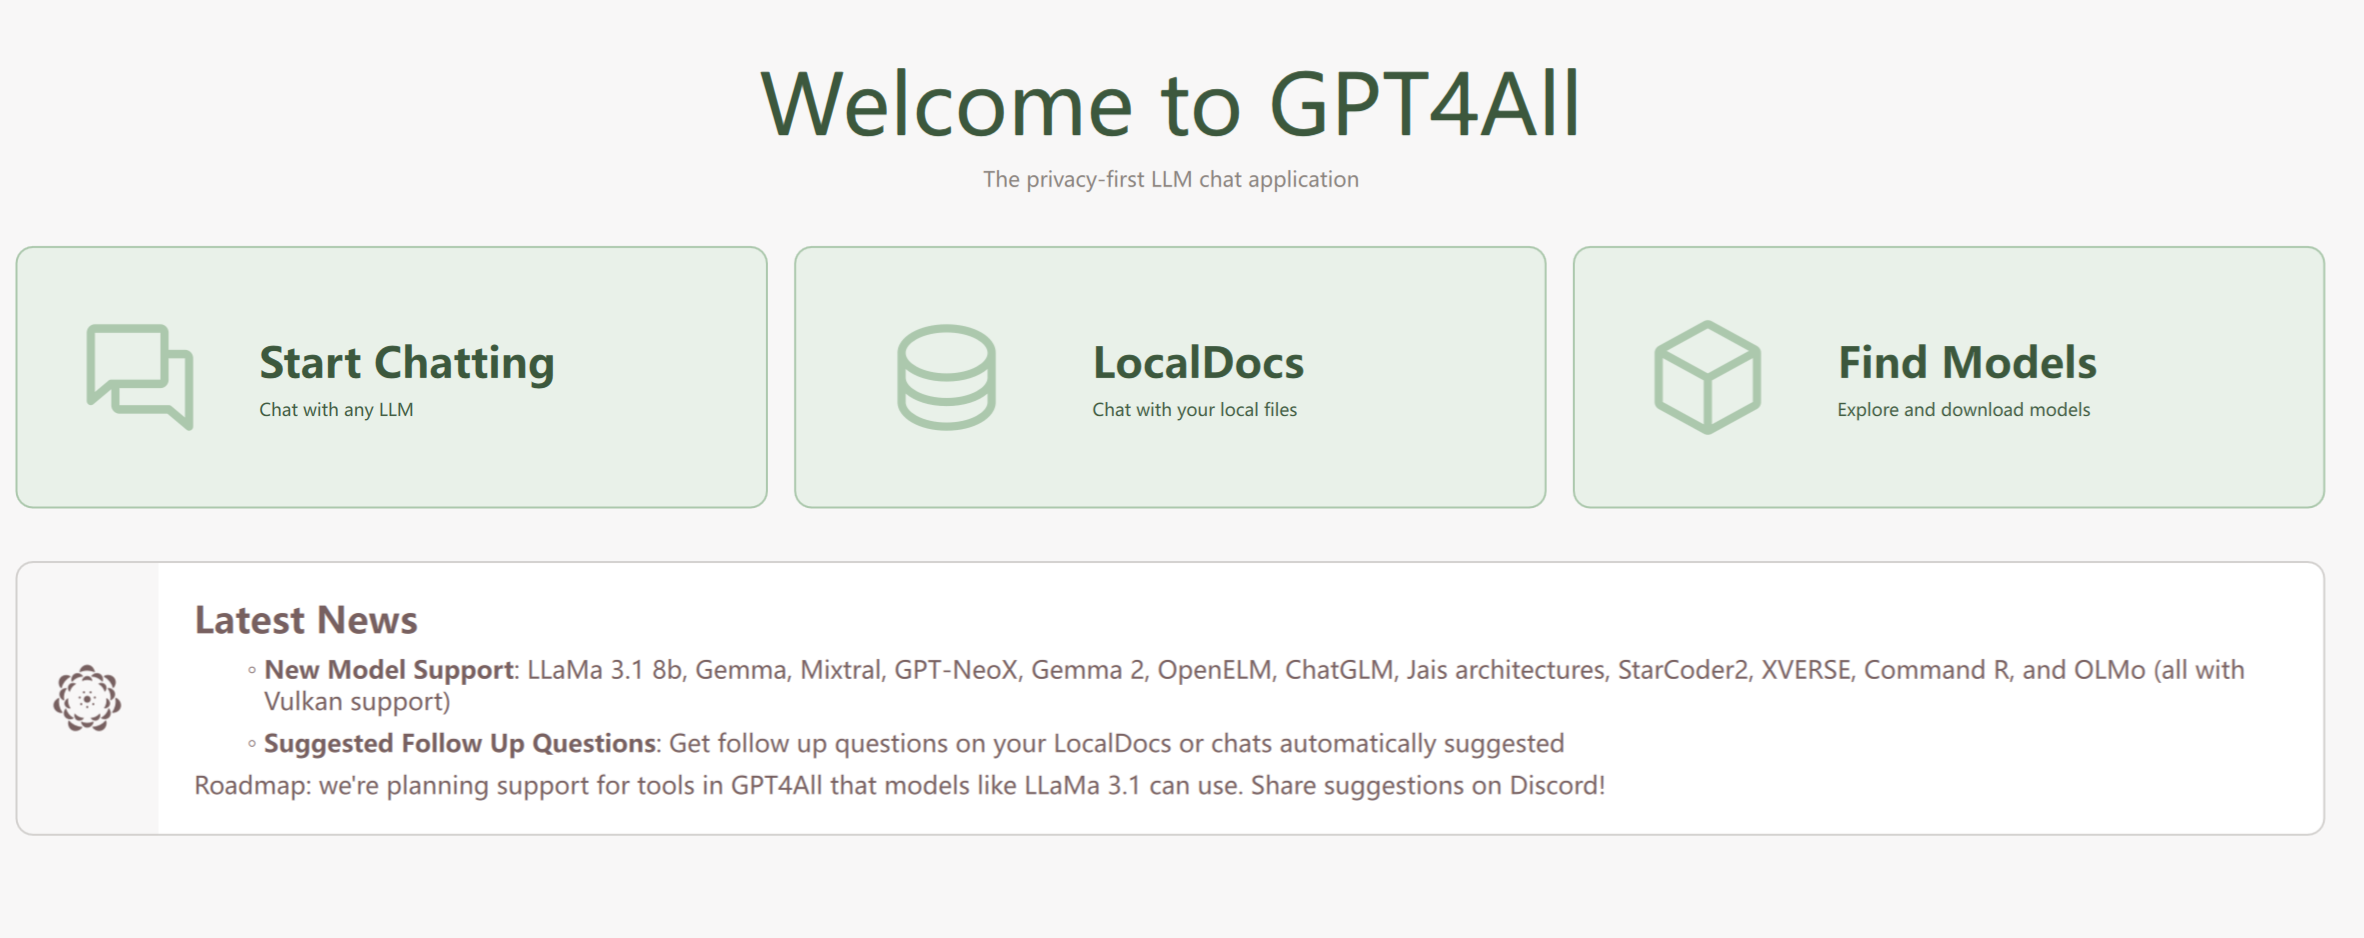This screenshot has width=2364, height=938.
Task: Click the bullet marker before New Model Support
Action: (x=252, y=671)
